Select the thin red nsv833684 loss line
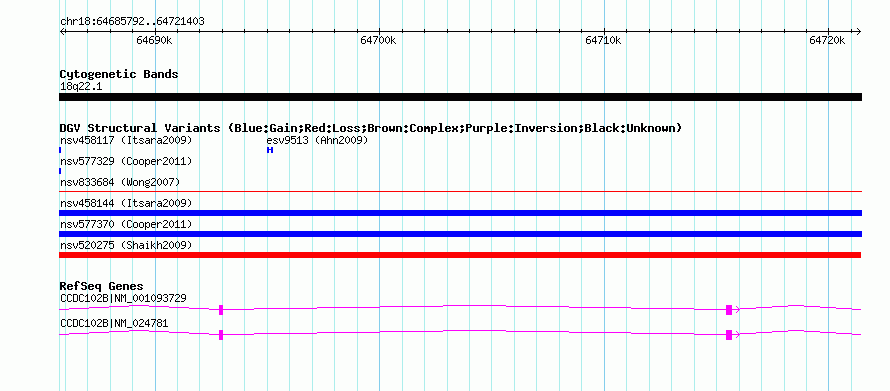The image size is (890, 391). (x=460, y=192)
